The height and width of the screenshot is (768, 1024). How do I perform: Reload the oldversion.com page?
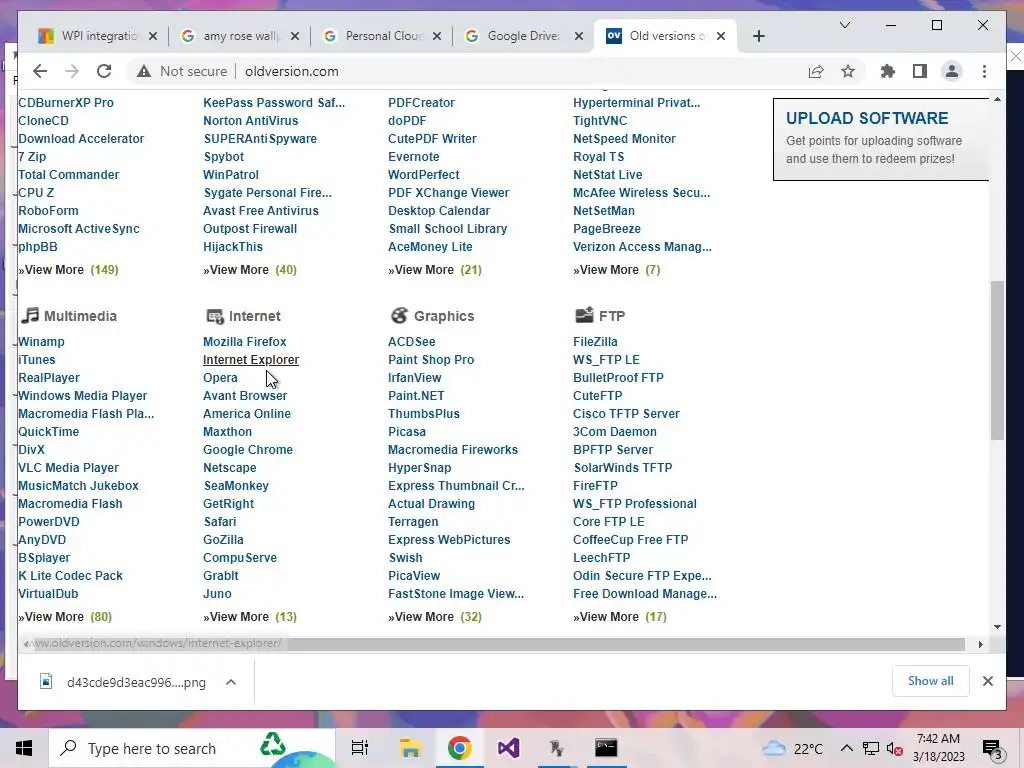click(104, 71)
